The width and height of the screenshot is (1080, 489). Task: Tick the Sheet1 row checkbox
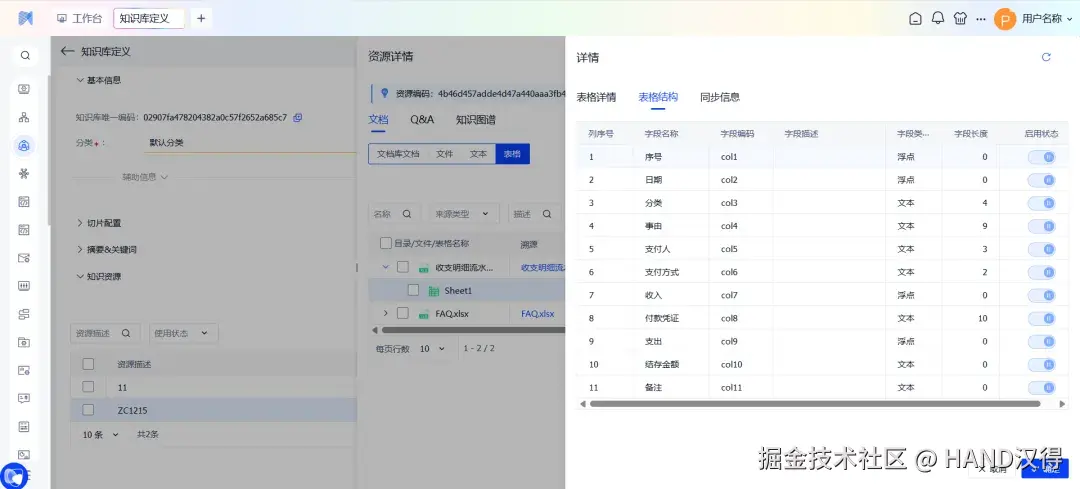[x=413, y=291]
